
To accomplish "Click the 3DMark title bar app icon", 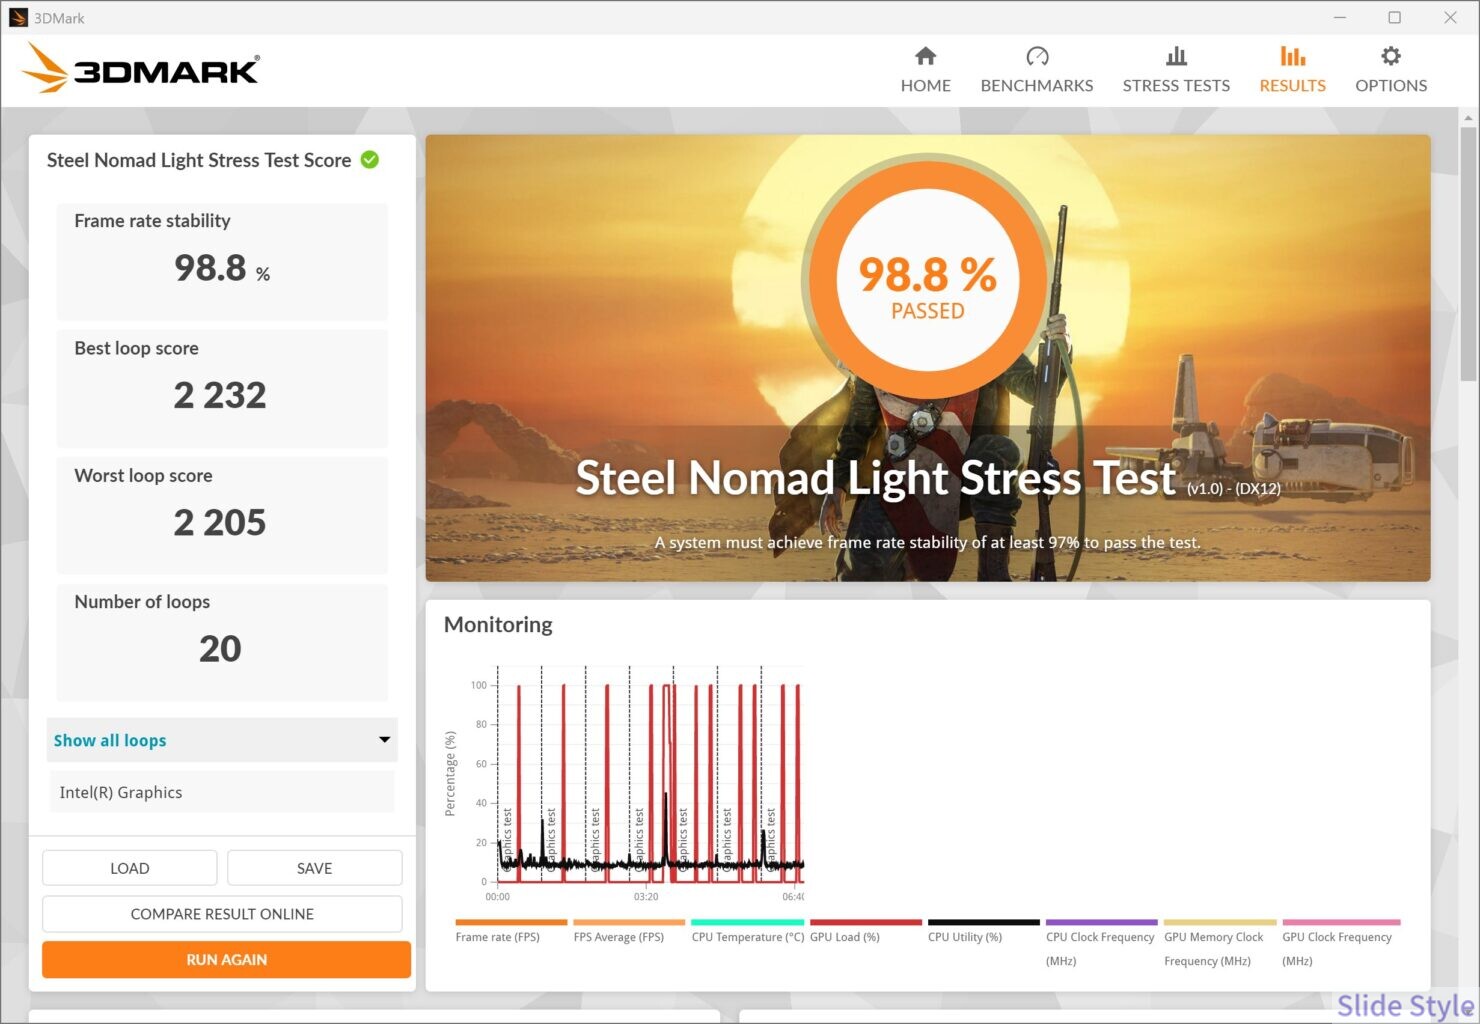I will pos(18,18).
